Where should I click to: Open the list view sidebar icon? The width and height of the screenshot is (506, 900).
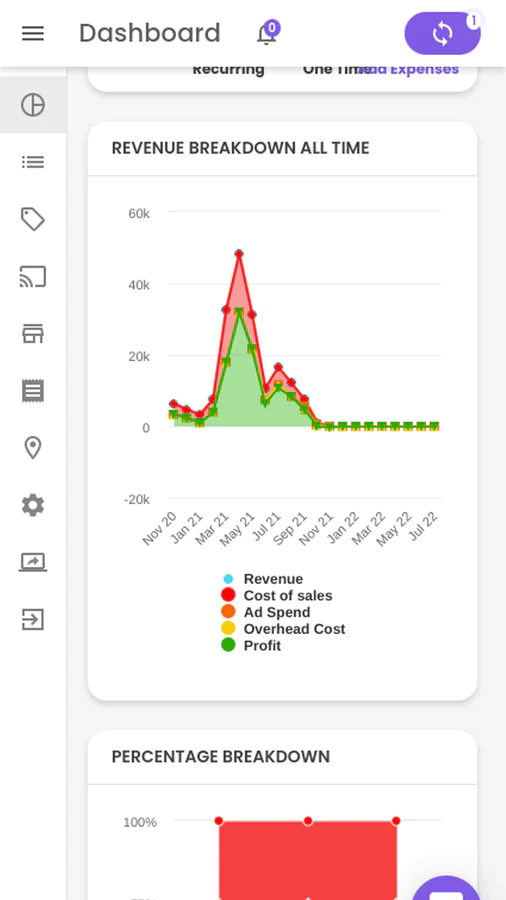tap(33, 162)
